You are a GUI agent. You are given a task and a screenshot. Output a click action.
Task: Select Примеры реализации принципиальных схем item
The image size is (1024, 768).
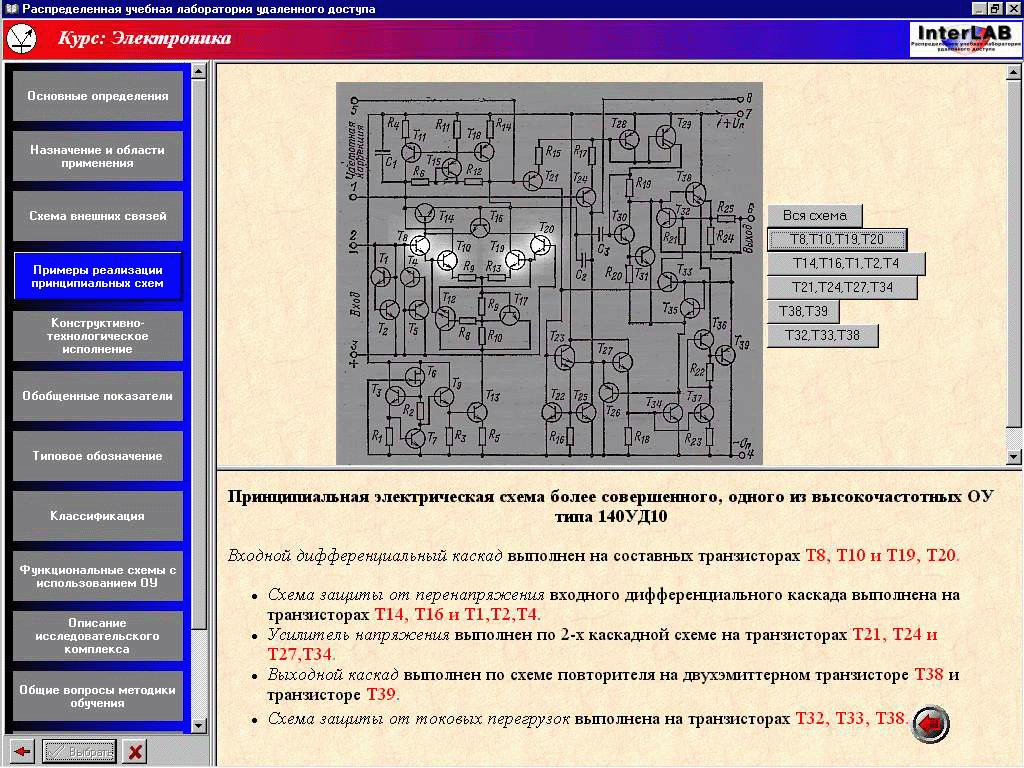pos(97,276)
